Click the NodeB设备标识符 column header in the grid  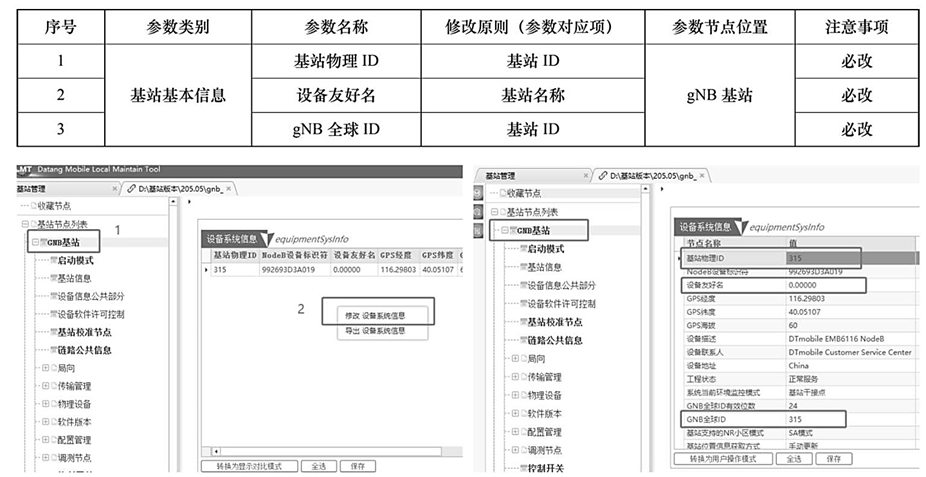coord(294,255)
